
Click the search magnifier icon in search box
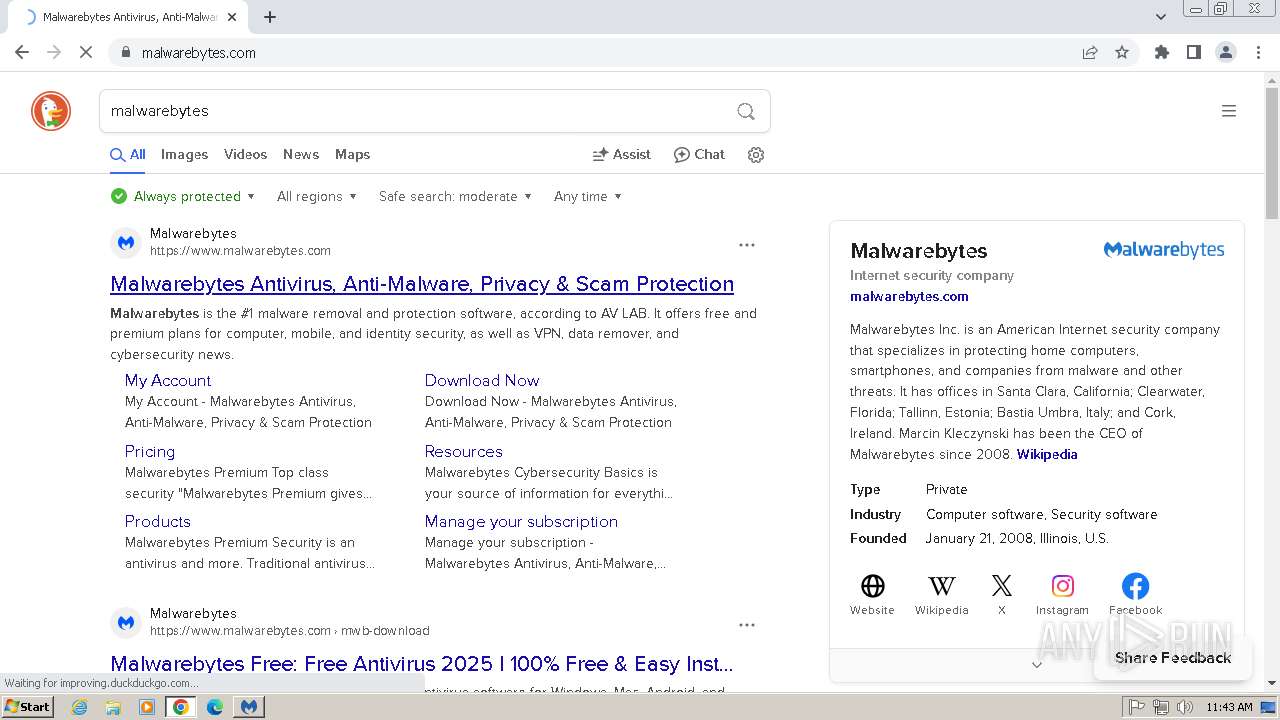click(746, 111)
